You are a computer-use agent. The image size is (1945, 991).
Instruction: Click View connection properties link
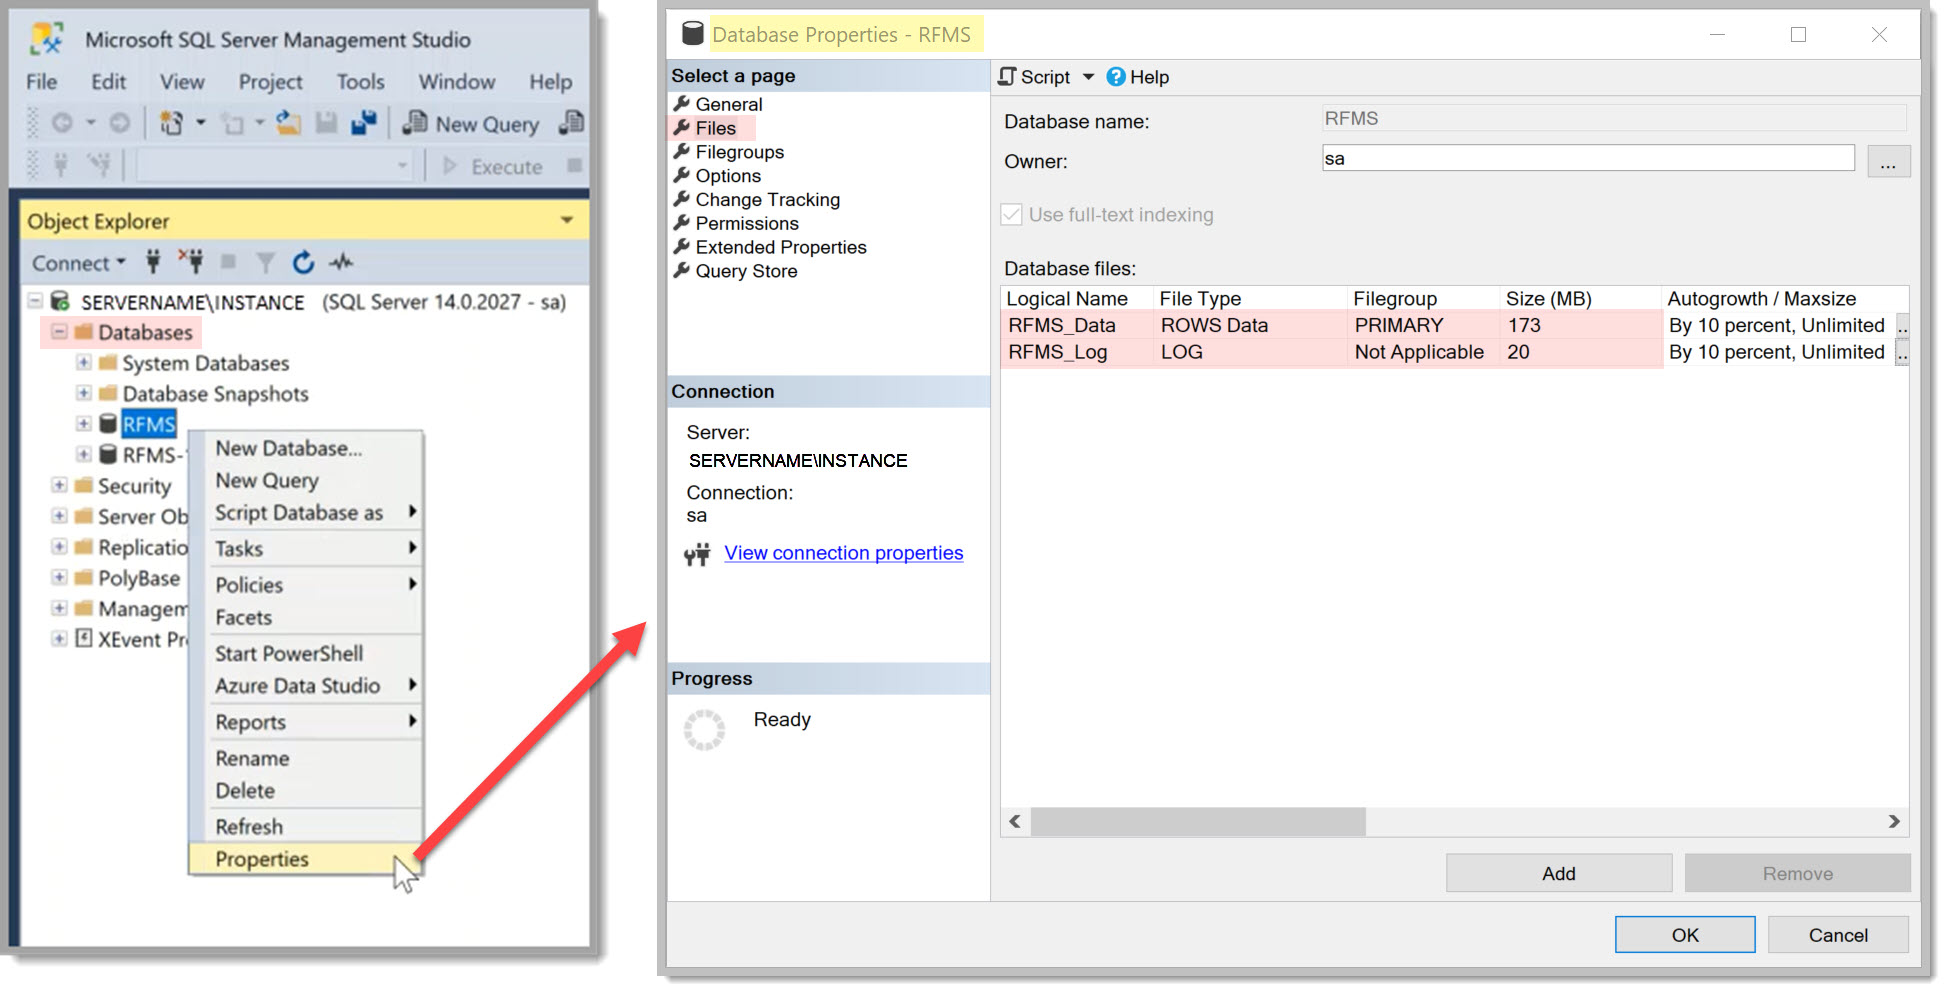pos(844,553)
